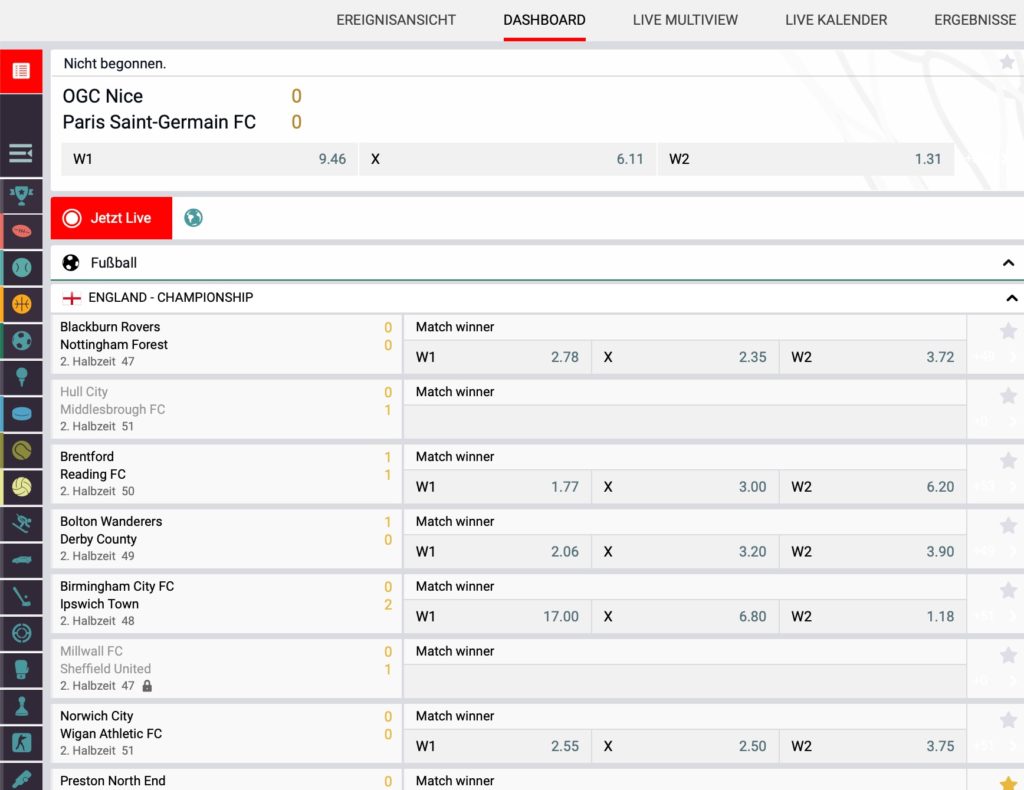Pick W2 3.75 for Wigan Athletic FC
The image size is (1024, 790).
(872, 746)
